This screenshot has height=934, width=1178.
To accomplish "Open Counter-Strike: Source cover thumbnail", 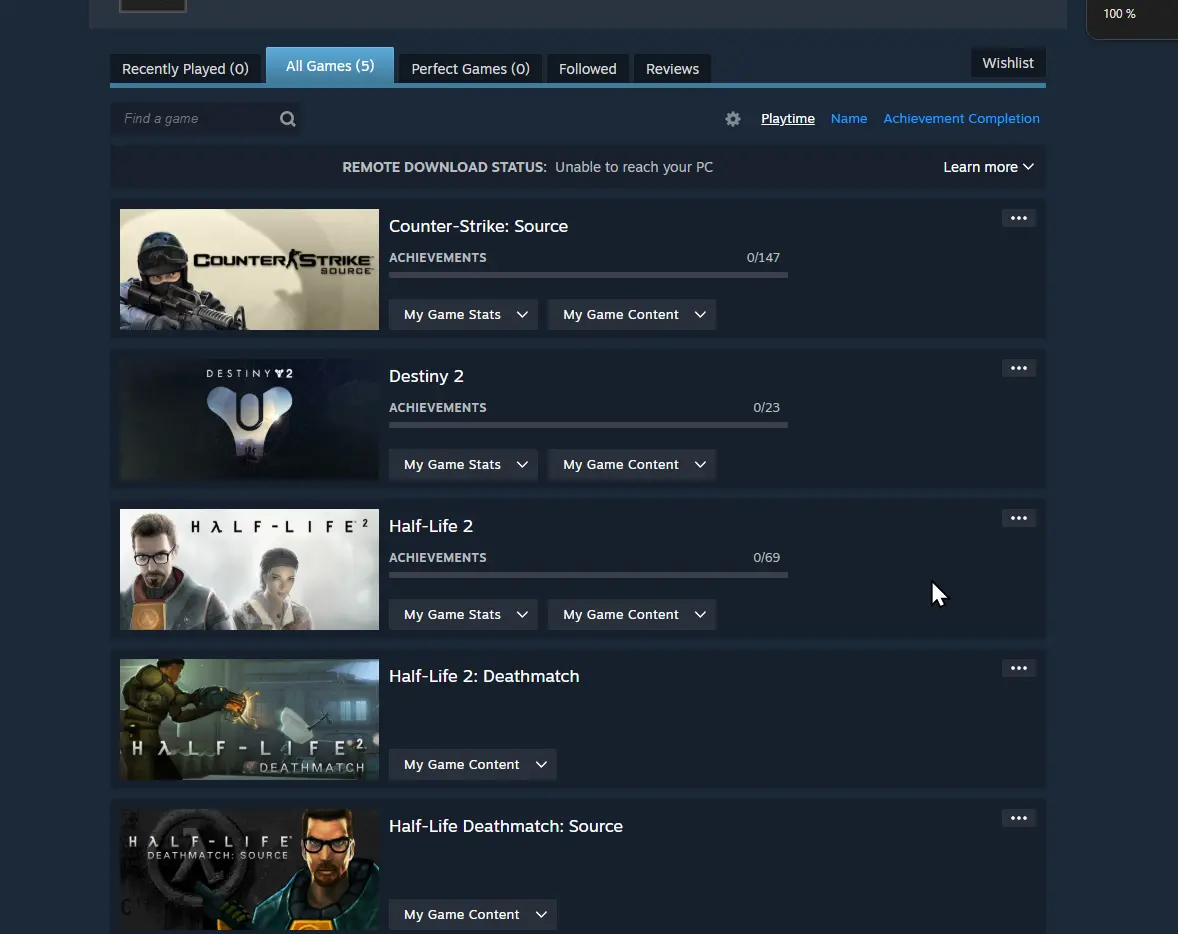I will click(249, 269).
